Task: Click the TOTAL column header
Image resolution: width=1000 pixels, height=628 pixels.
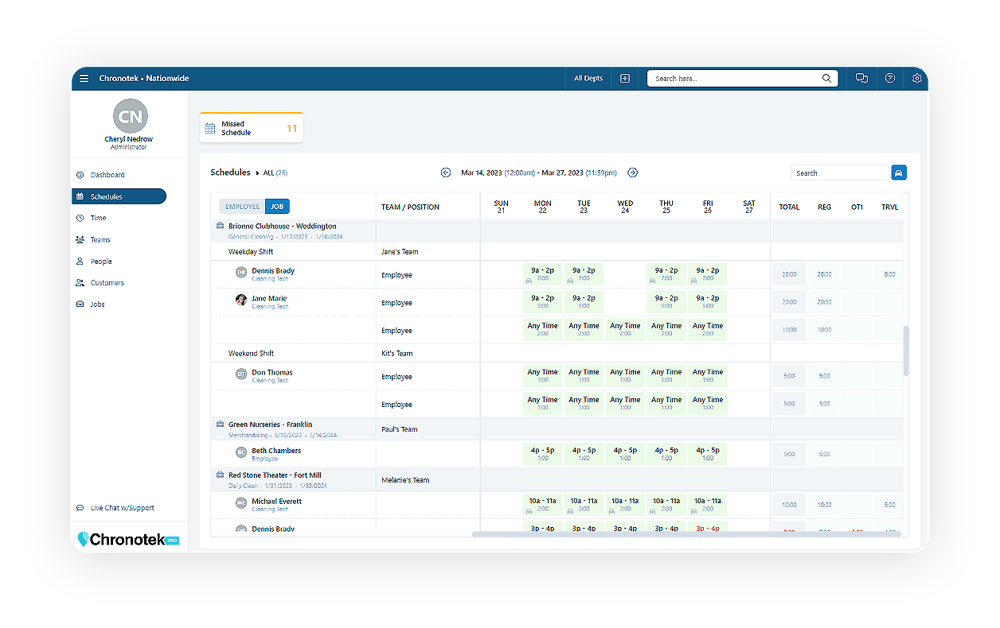Action: (x=789, y=207)
